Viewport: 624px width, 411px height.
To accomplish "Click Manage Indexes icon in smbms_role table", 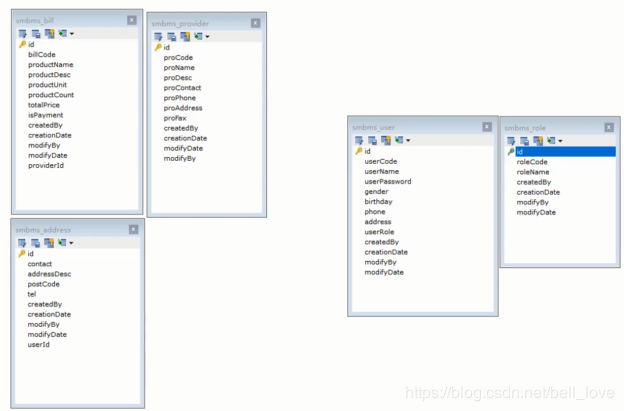I will (525, 141).
